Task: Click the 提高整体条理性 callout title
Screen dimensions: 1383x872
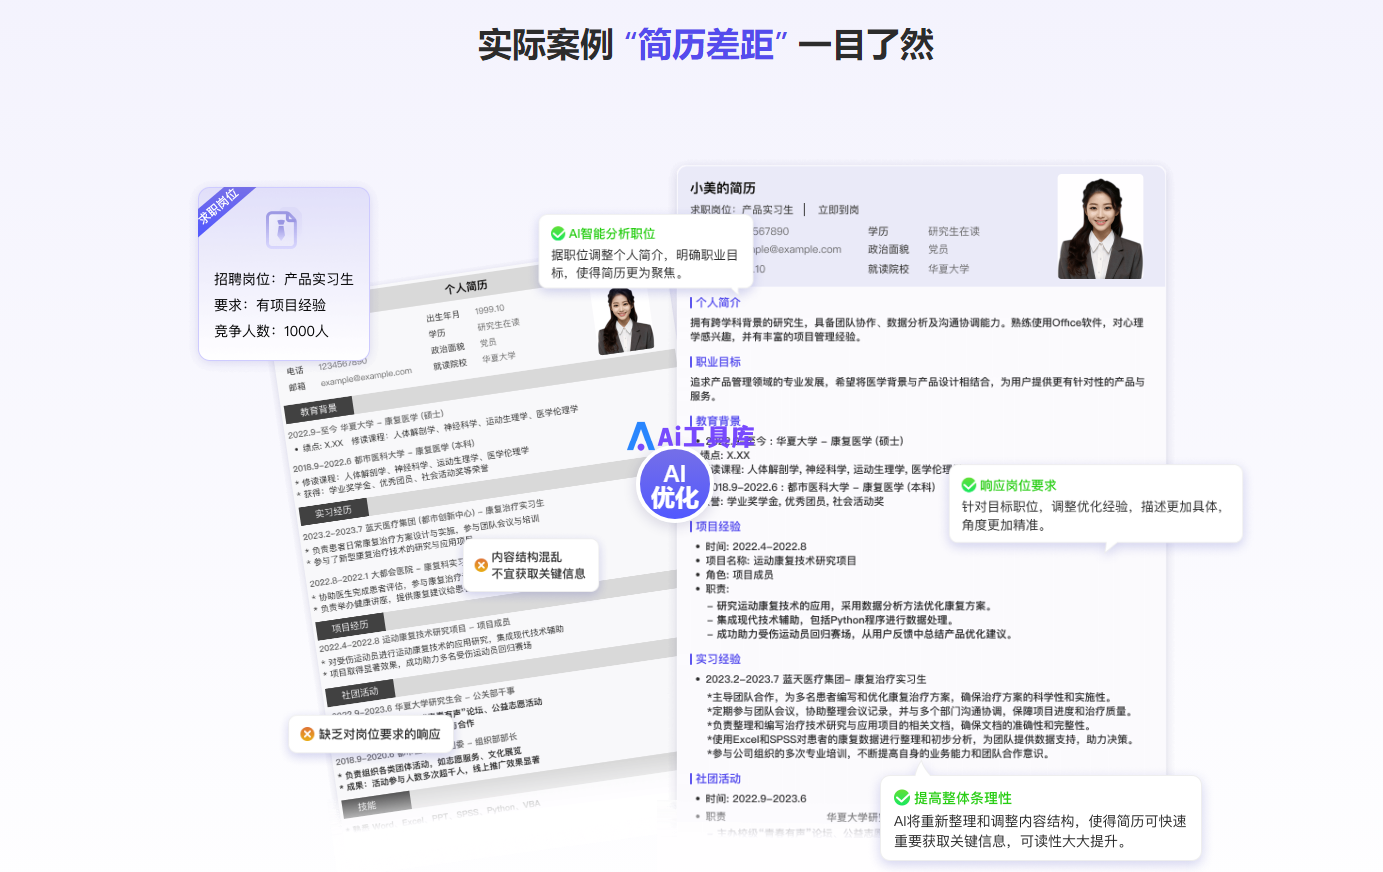Action: 963,798
